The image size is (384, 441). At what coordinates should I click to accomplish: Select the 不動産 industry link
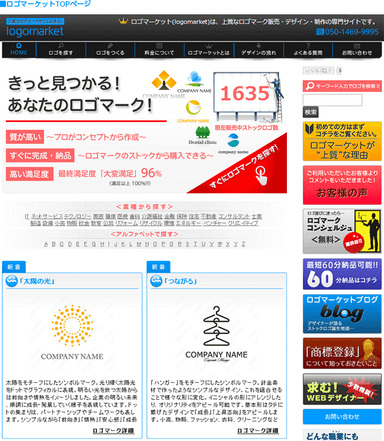(x=209, y=216)
